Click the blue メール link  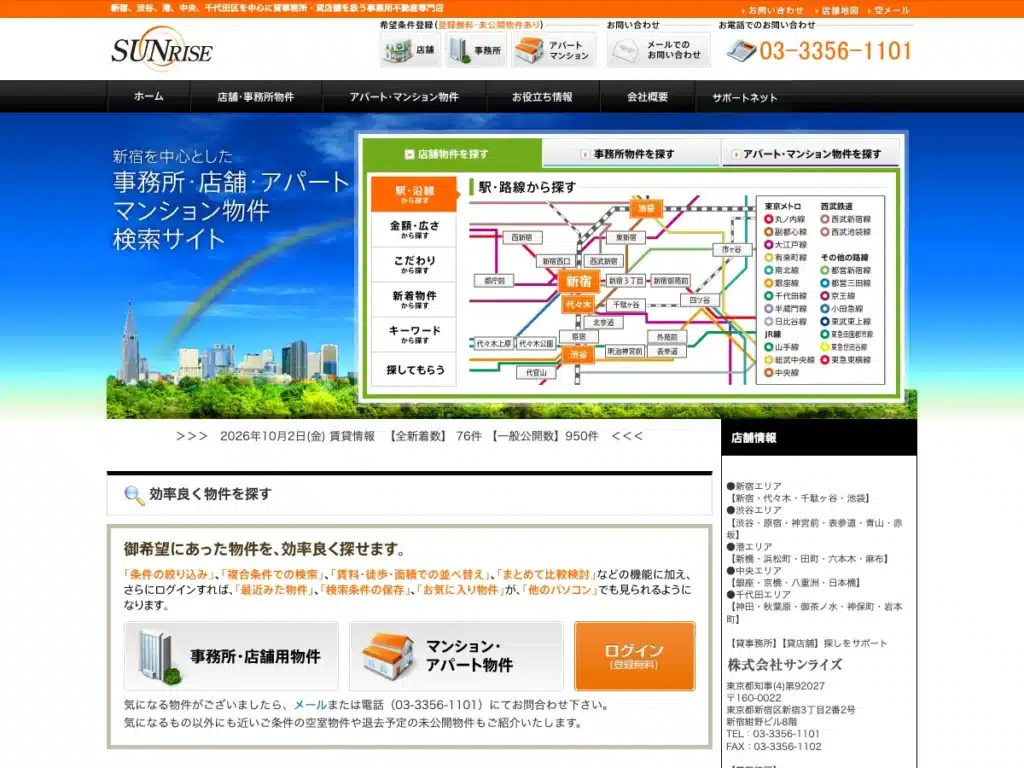(x=310, y=705)
